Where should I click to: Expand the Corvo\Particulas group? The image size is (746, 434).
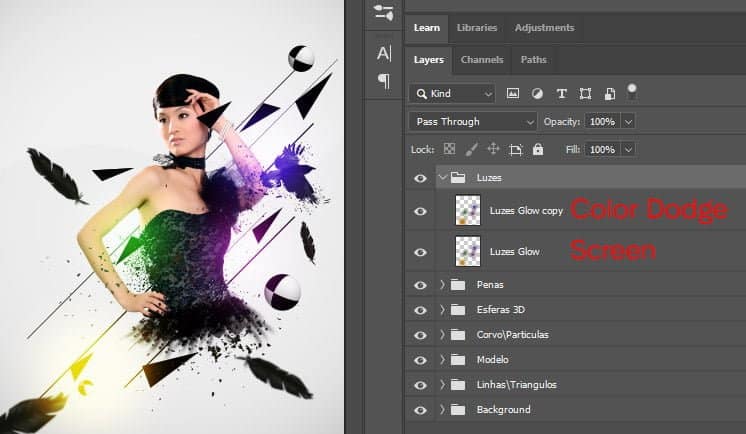coord(442,335)
